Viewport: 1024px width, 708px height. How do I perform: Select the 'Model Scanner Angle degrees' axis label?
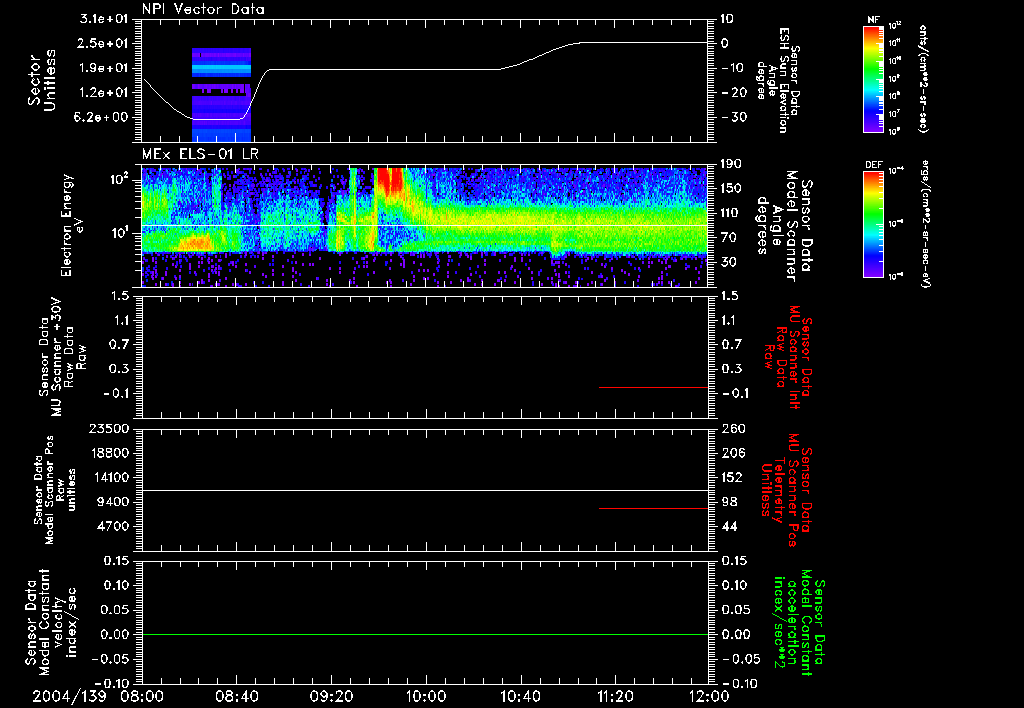[x=783, y=225]
